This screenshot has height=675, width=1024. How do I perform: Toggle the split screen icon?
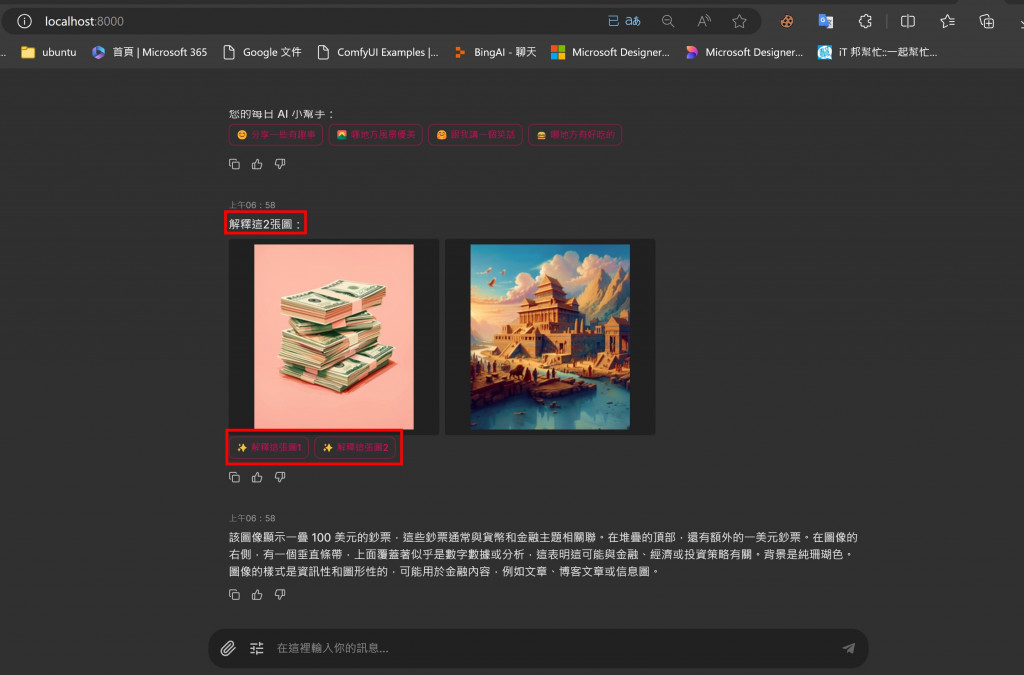[908, 21]
